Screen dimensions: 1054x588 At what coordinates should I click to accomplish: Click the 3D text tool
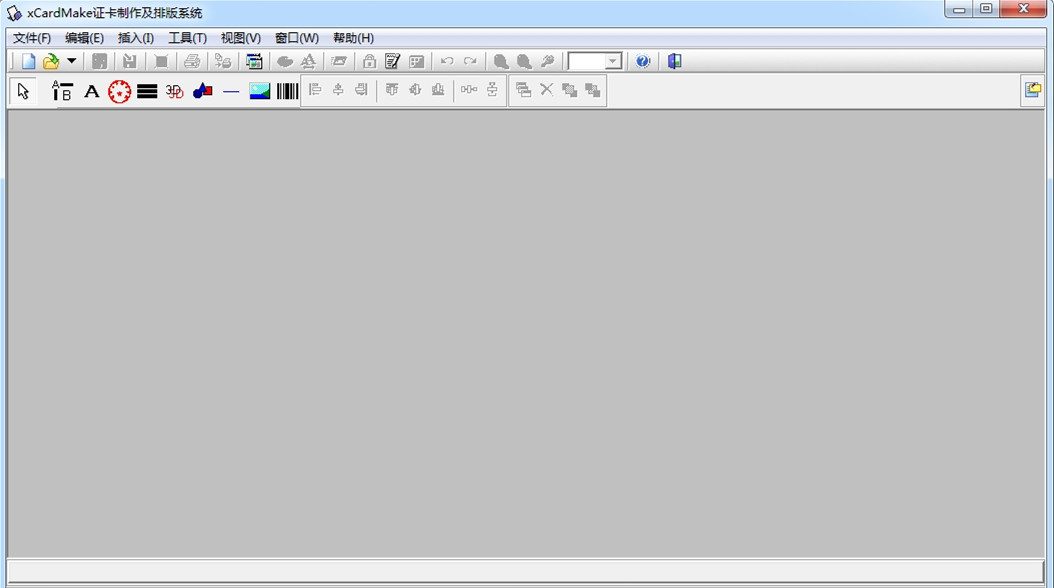pos(174,91)
